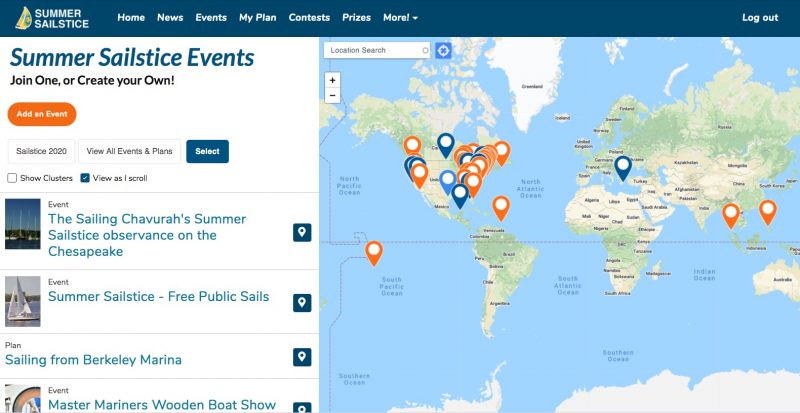This screenshot has height=413, width=800.
Task: Show Sailing from Berkeley Marina location pin
Action: (x=302, y=357)
